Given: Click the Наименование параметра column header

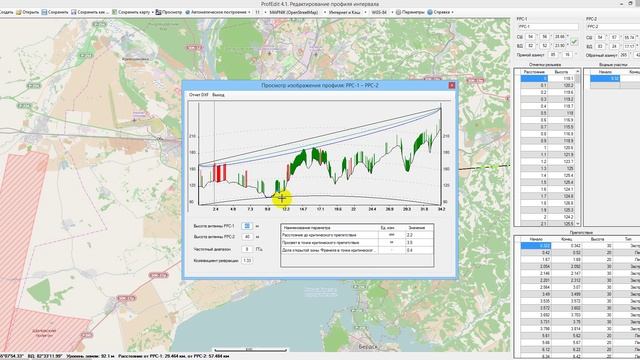Looking at the screenshot, I should [x=330, y=228].
